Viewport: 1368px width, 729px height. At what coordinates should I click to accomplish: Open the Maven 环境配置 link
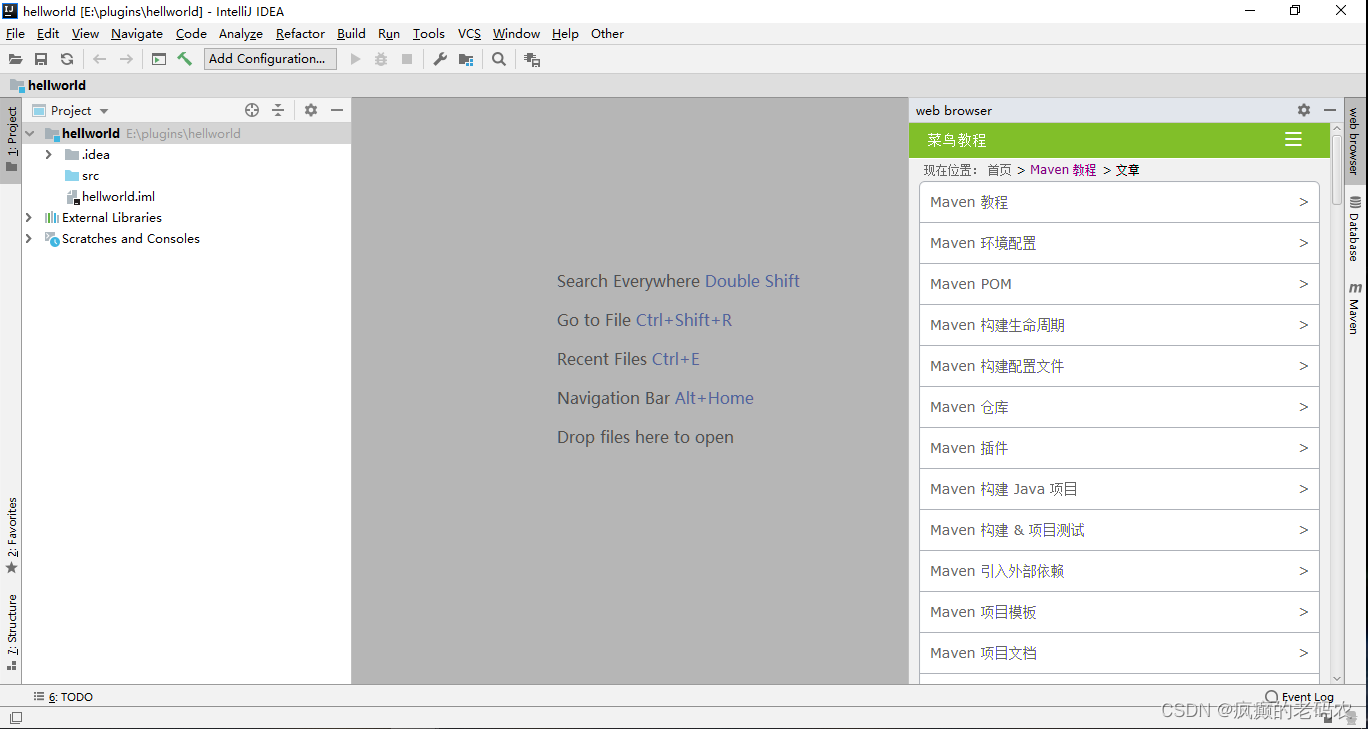pyautogui.click(x=983, y=243)
